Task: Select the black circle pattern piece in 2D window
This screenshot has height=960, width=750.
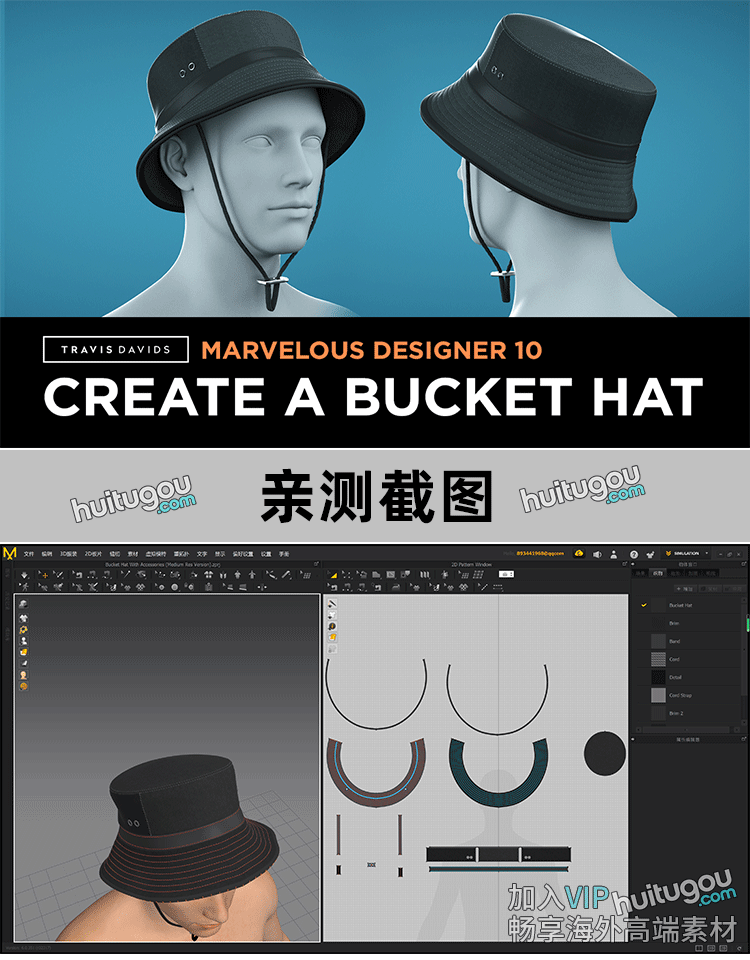Action: point(605,753)
